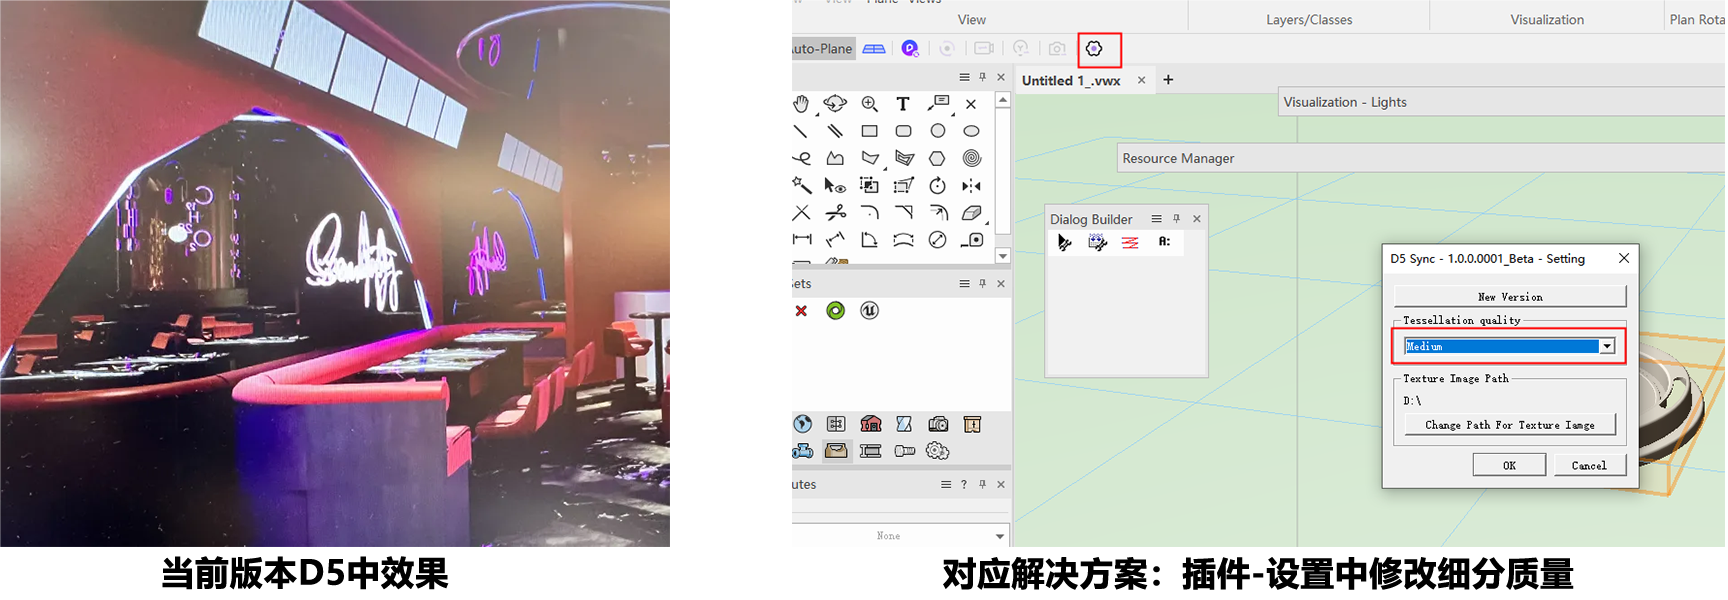Open the Site Planning globe tool set
The image size is (1728, 600).
pos(802,424)
